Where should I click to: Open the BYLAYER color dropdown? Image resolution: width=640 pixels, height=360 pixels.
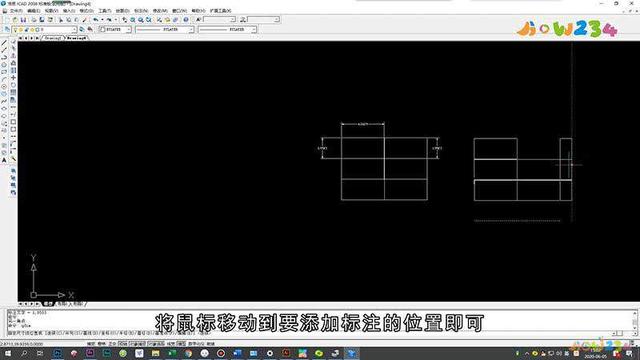(116, 30)
